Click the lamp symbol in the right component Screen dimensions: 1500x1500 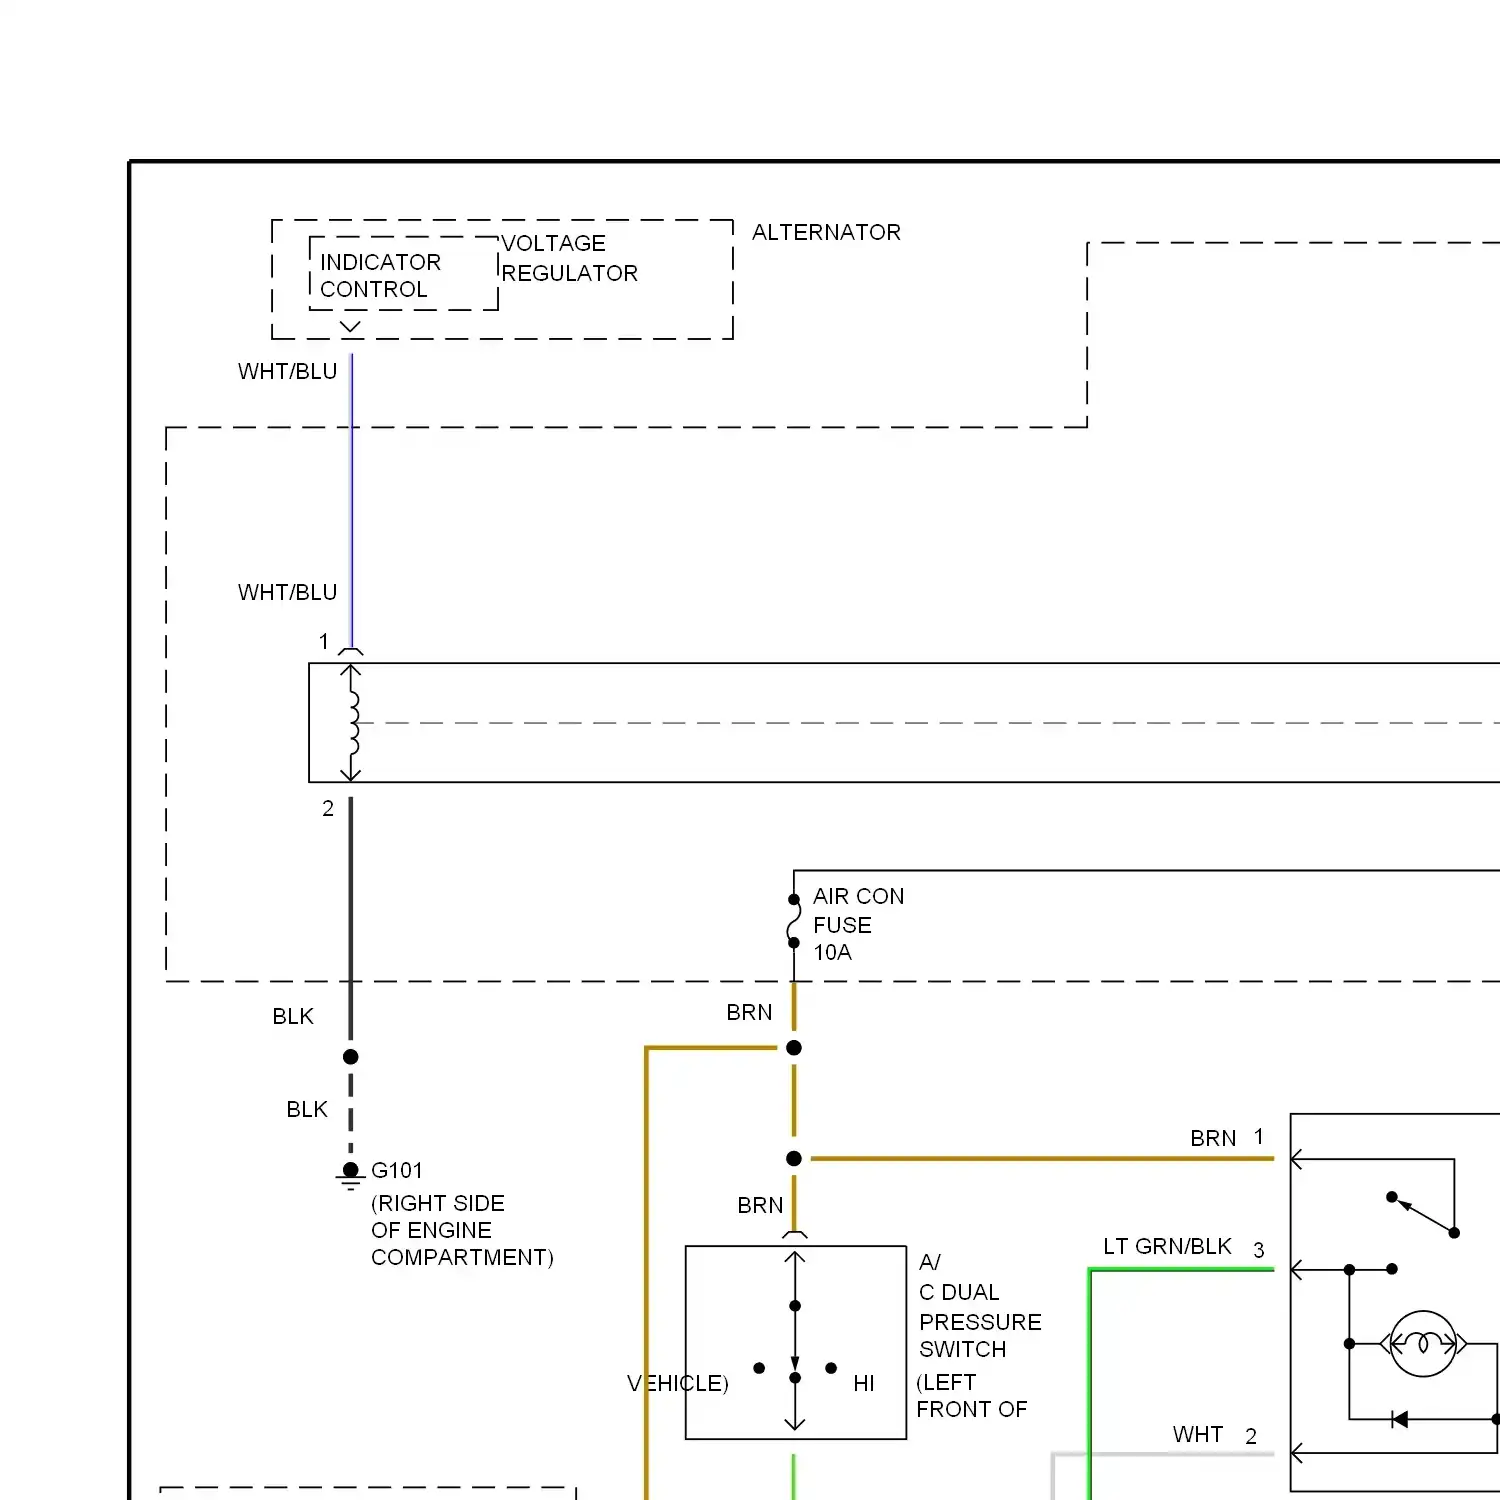click(x=1423, y=1344)
